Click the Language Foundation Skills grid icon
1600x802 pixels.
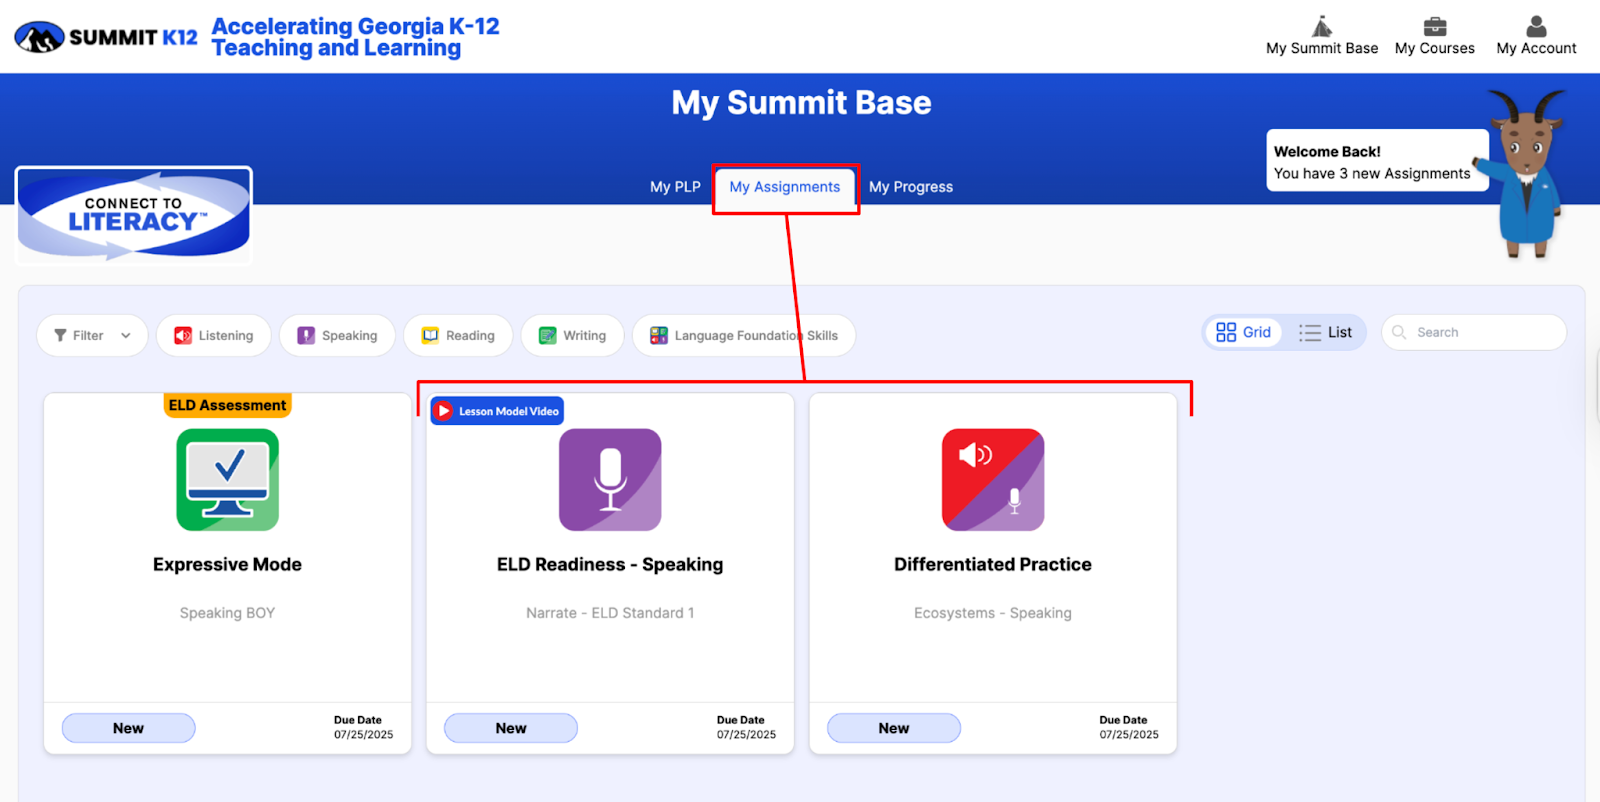tap(659, 336)
